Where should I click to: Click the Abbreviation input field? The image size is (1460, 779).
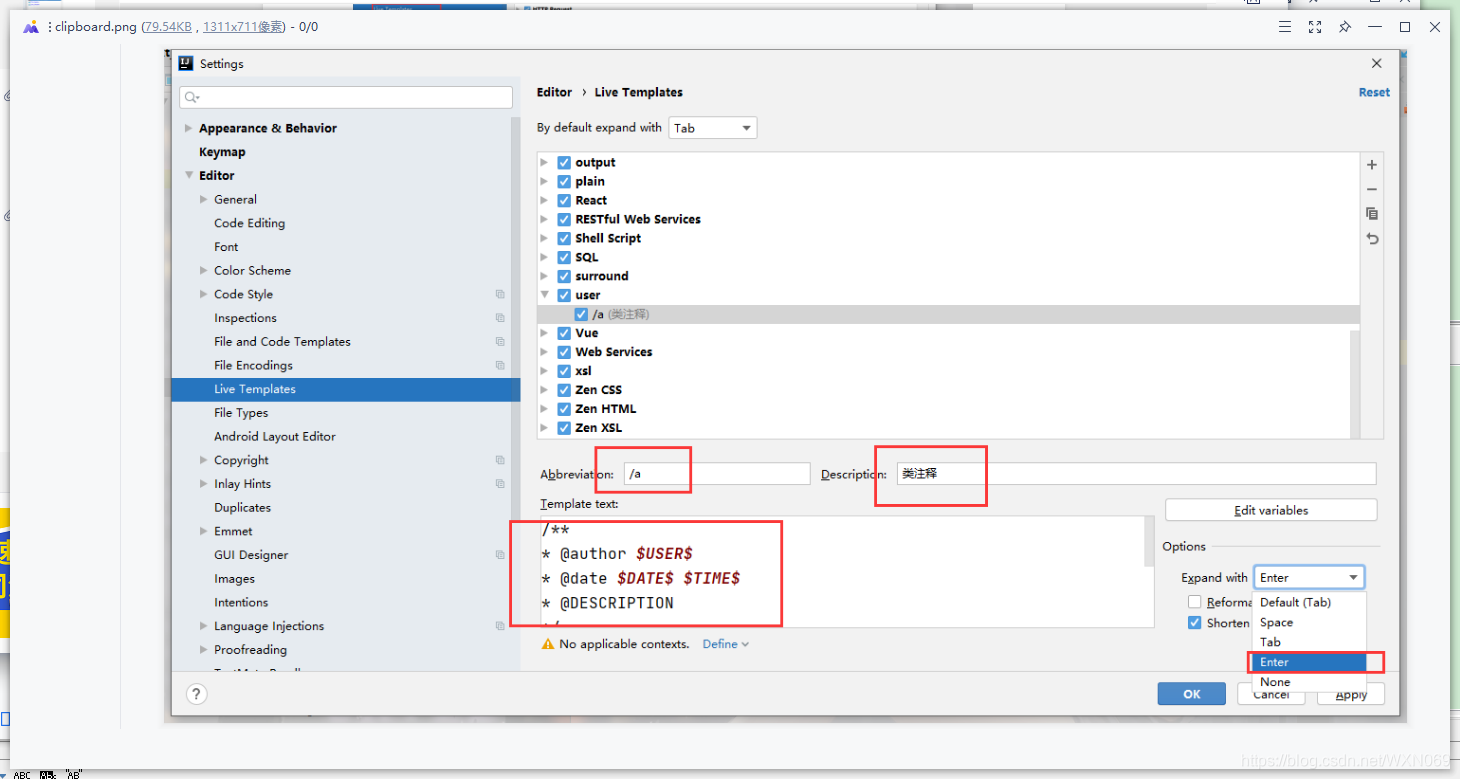coord(717,474)
